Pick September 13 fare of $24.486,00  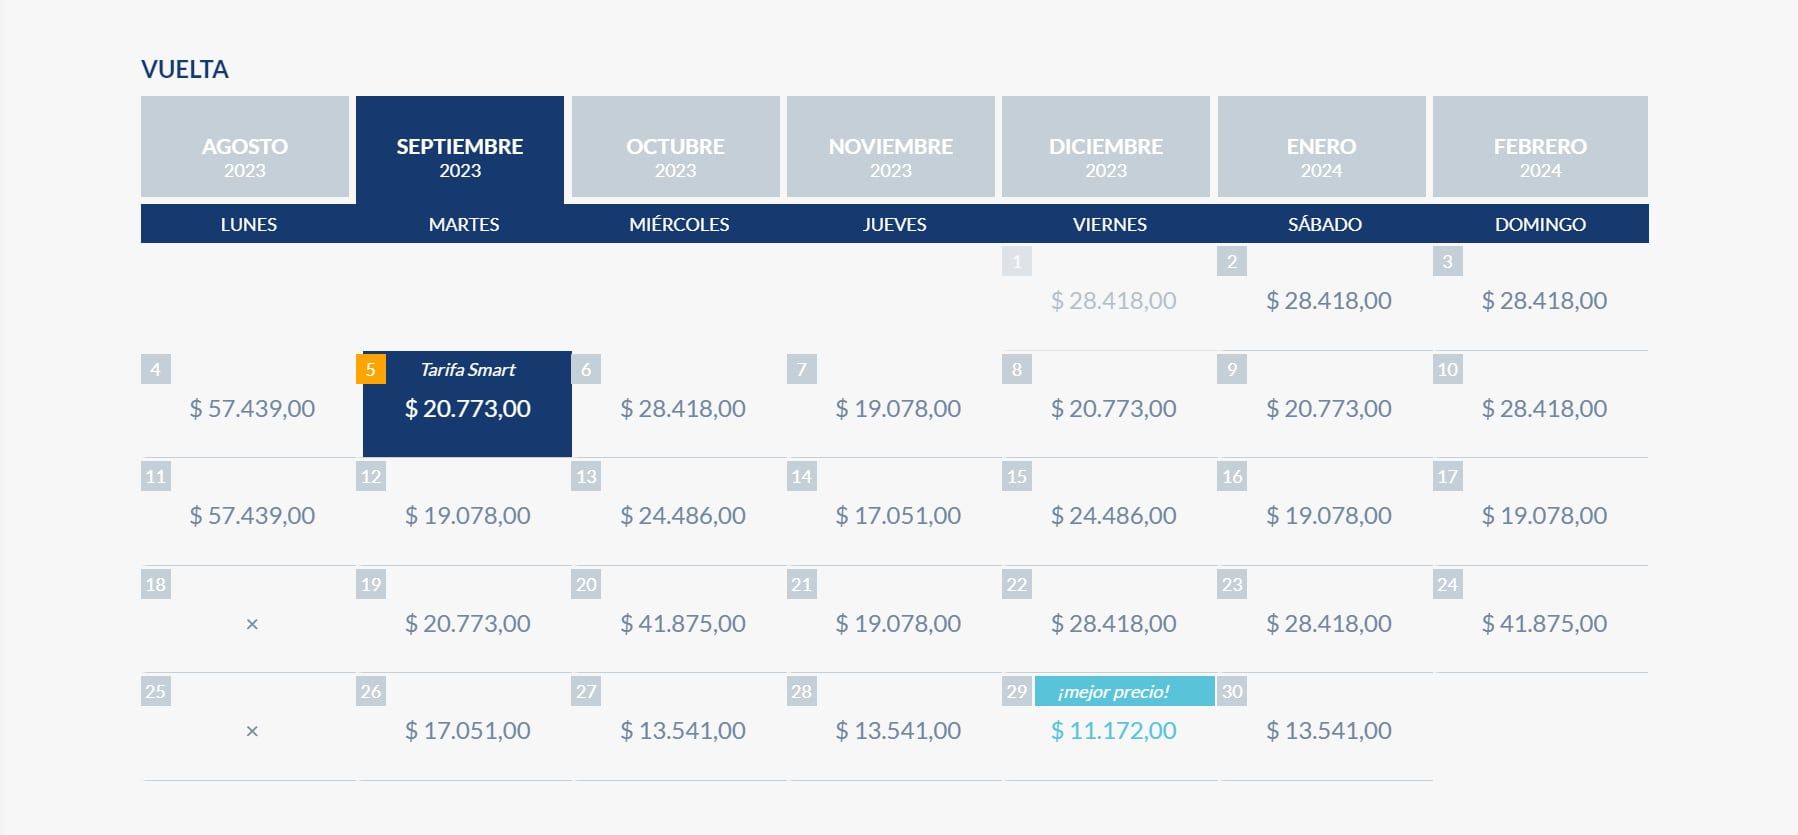coord(683,515)
